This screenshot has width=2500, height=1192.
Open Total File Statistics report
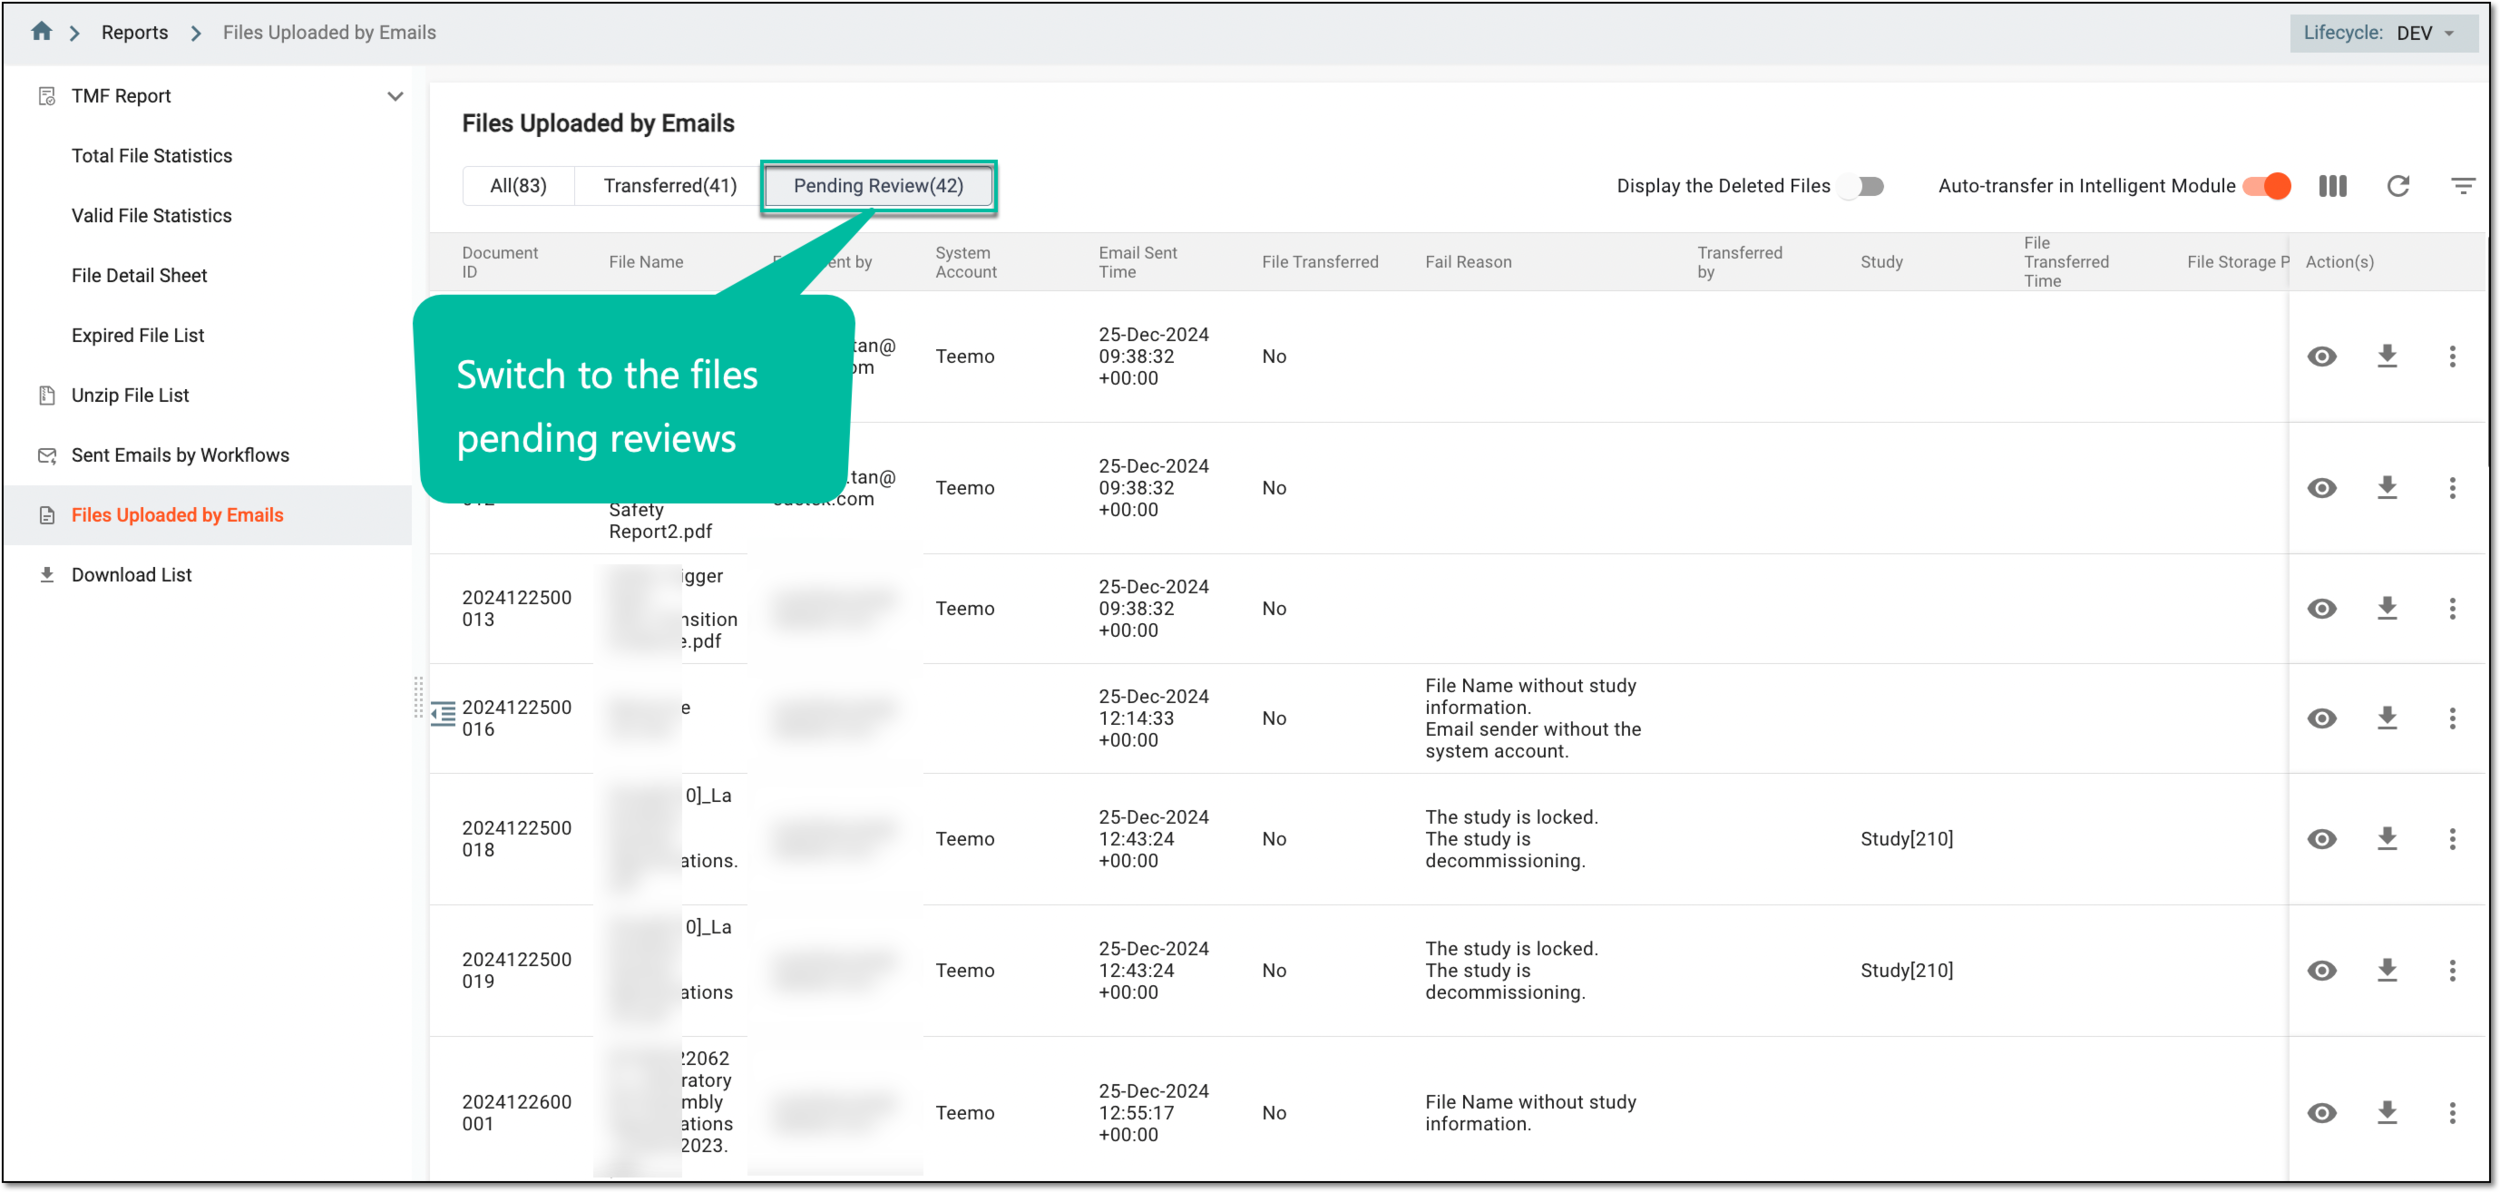[x=151, y=156]
